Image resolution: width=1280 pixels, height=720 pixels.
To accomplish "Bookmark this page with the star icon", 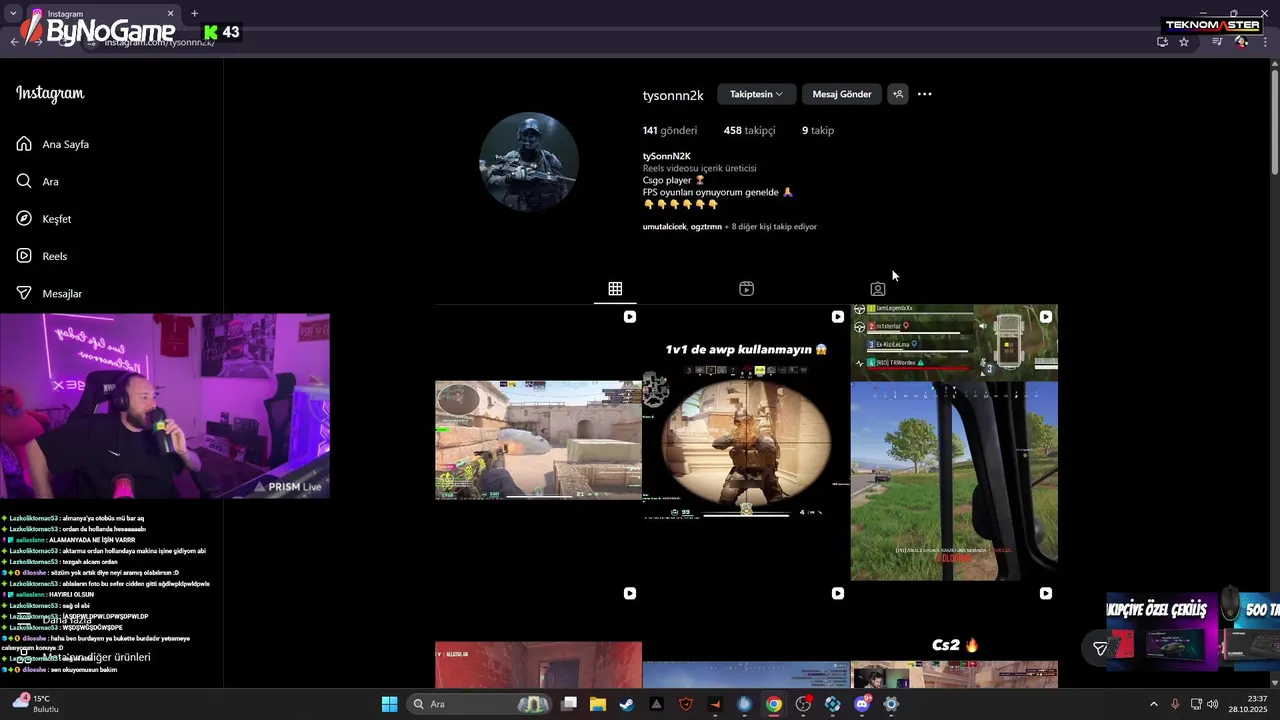I will pyautogui.click(x=1184, y=42).
